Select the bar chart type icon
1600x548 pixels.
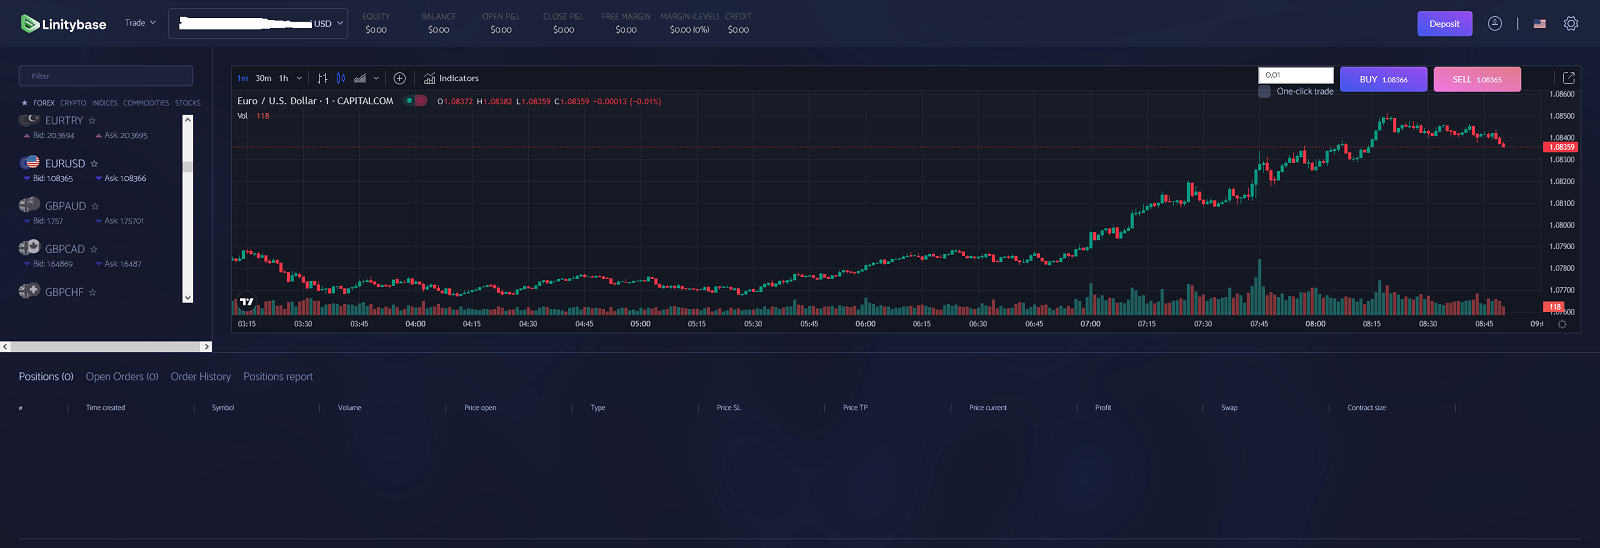[322, 78]
